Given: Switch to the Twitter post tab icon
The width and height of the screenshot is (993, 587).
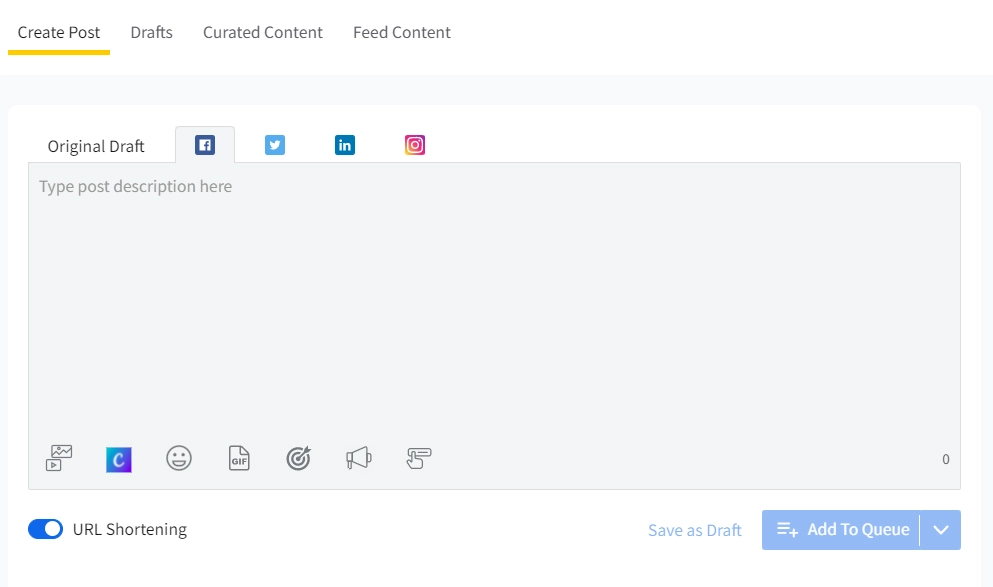Looking at the screenshot, I should 275,145.
